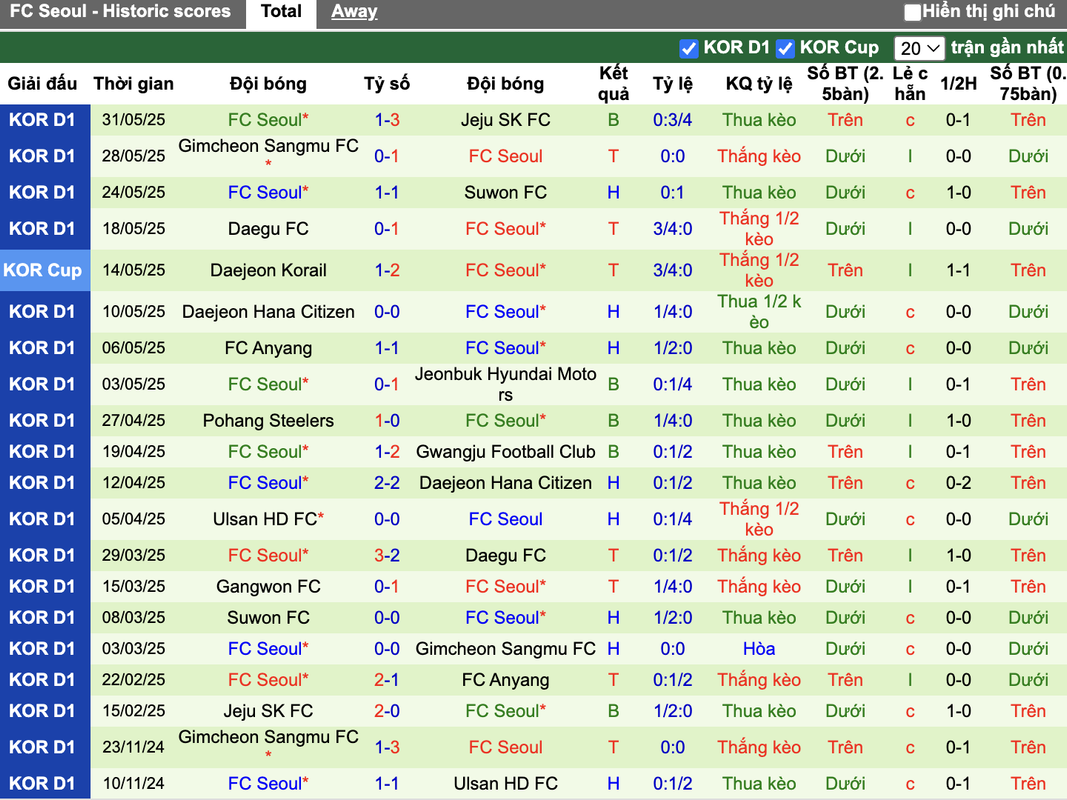Screen dimensions: 1067x800
Task: Click Thua 1/2 kèo on 10/05/25 row
Action: pyautogui.click(x=759, y=312)
